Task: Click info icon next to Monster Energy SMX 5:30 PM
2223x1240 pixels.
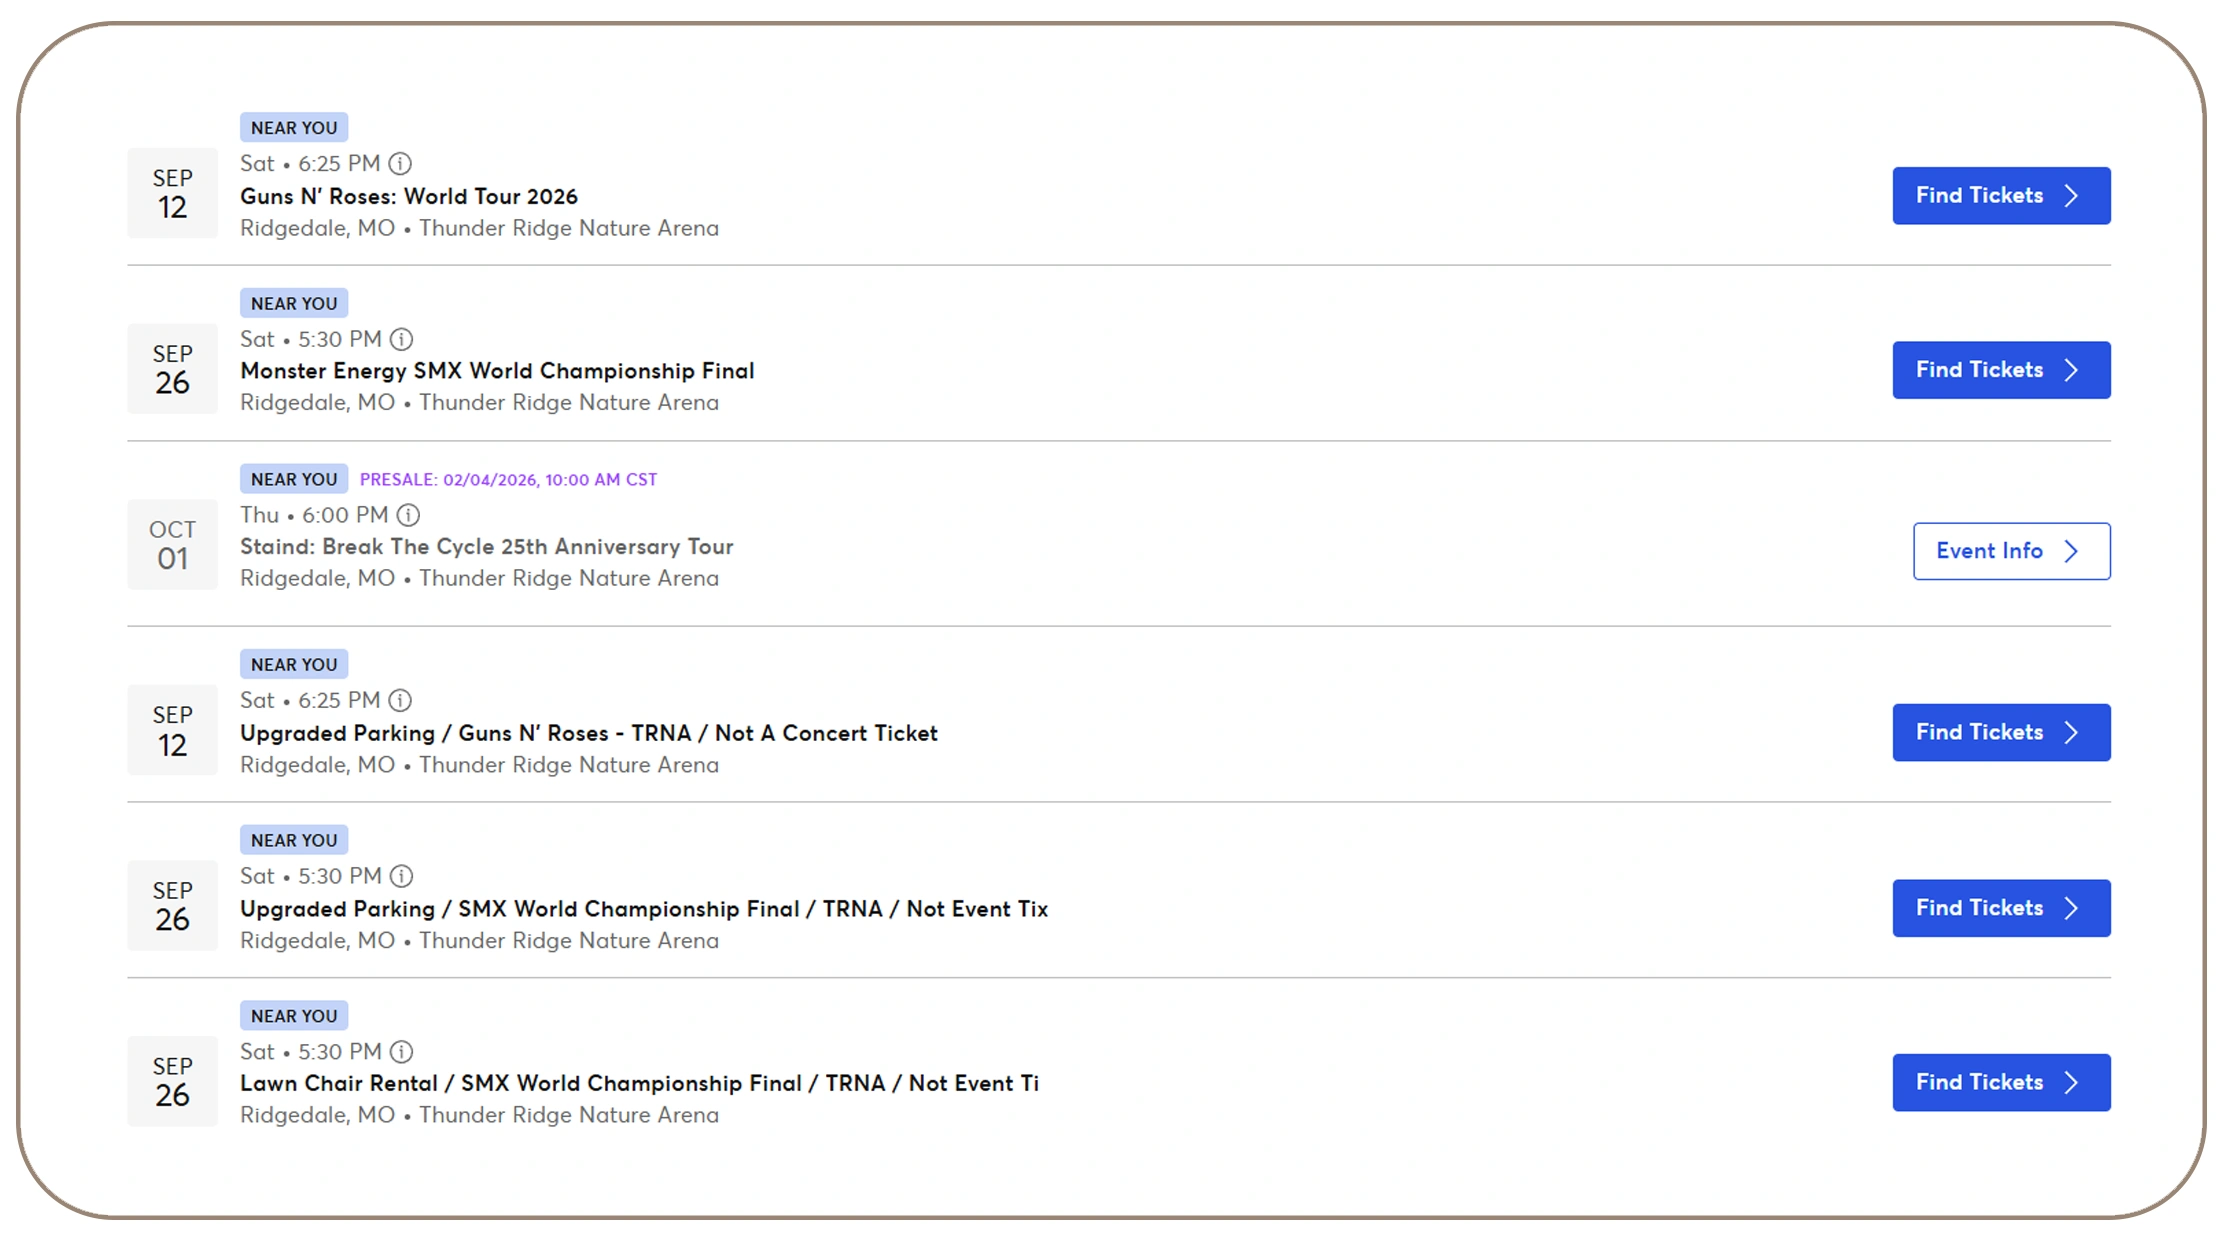Action: (x=401, y=339)
